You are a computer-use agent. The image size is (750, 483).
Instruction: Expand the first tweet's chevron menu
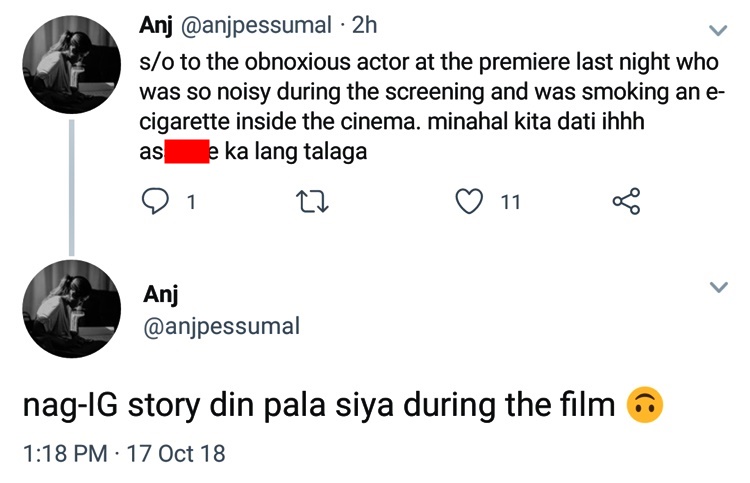[x=718, y=29]
